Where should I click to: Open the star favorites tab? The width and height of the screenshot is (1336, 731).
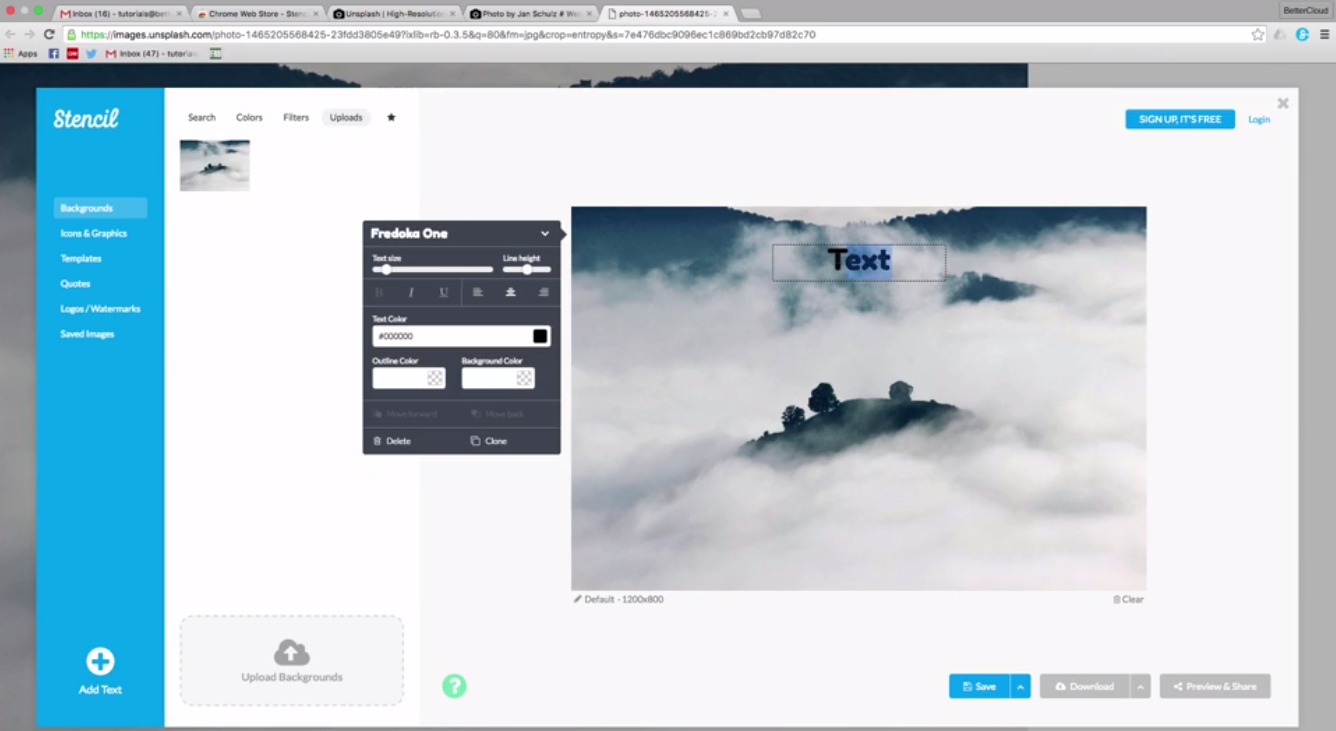391,117
